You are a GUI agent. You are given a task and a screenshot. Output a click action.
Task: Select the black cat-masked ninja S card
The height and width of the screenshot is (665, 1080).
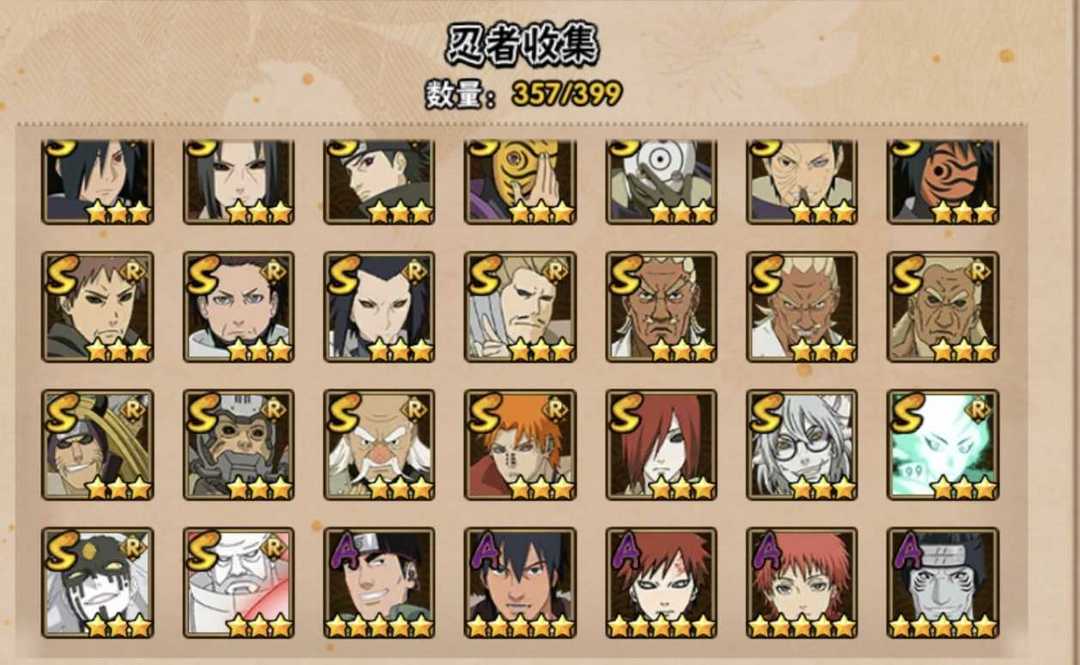[97, 583]
